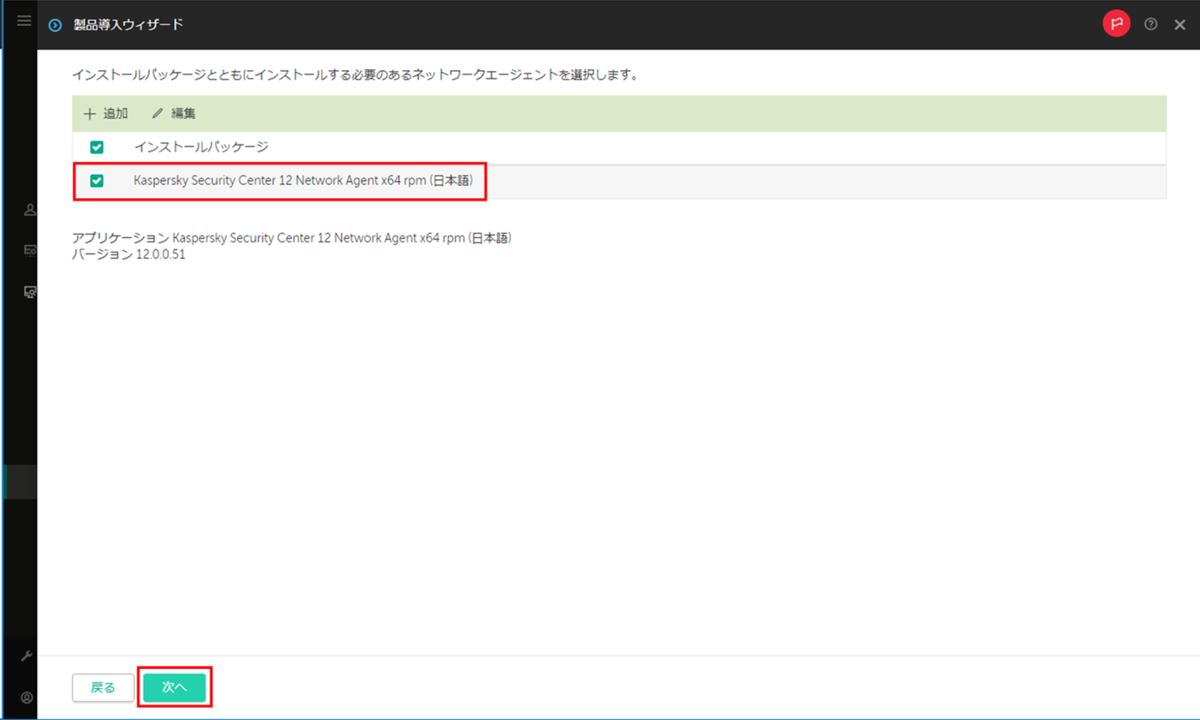The width and height of the screenshot is (1200, 720).
Task: Select the Kaspersky Network Agent list row
Action: (x=300, y=181)
